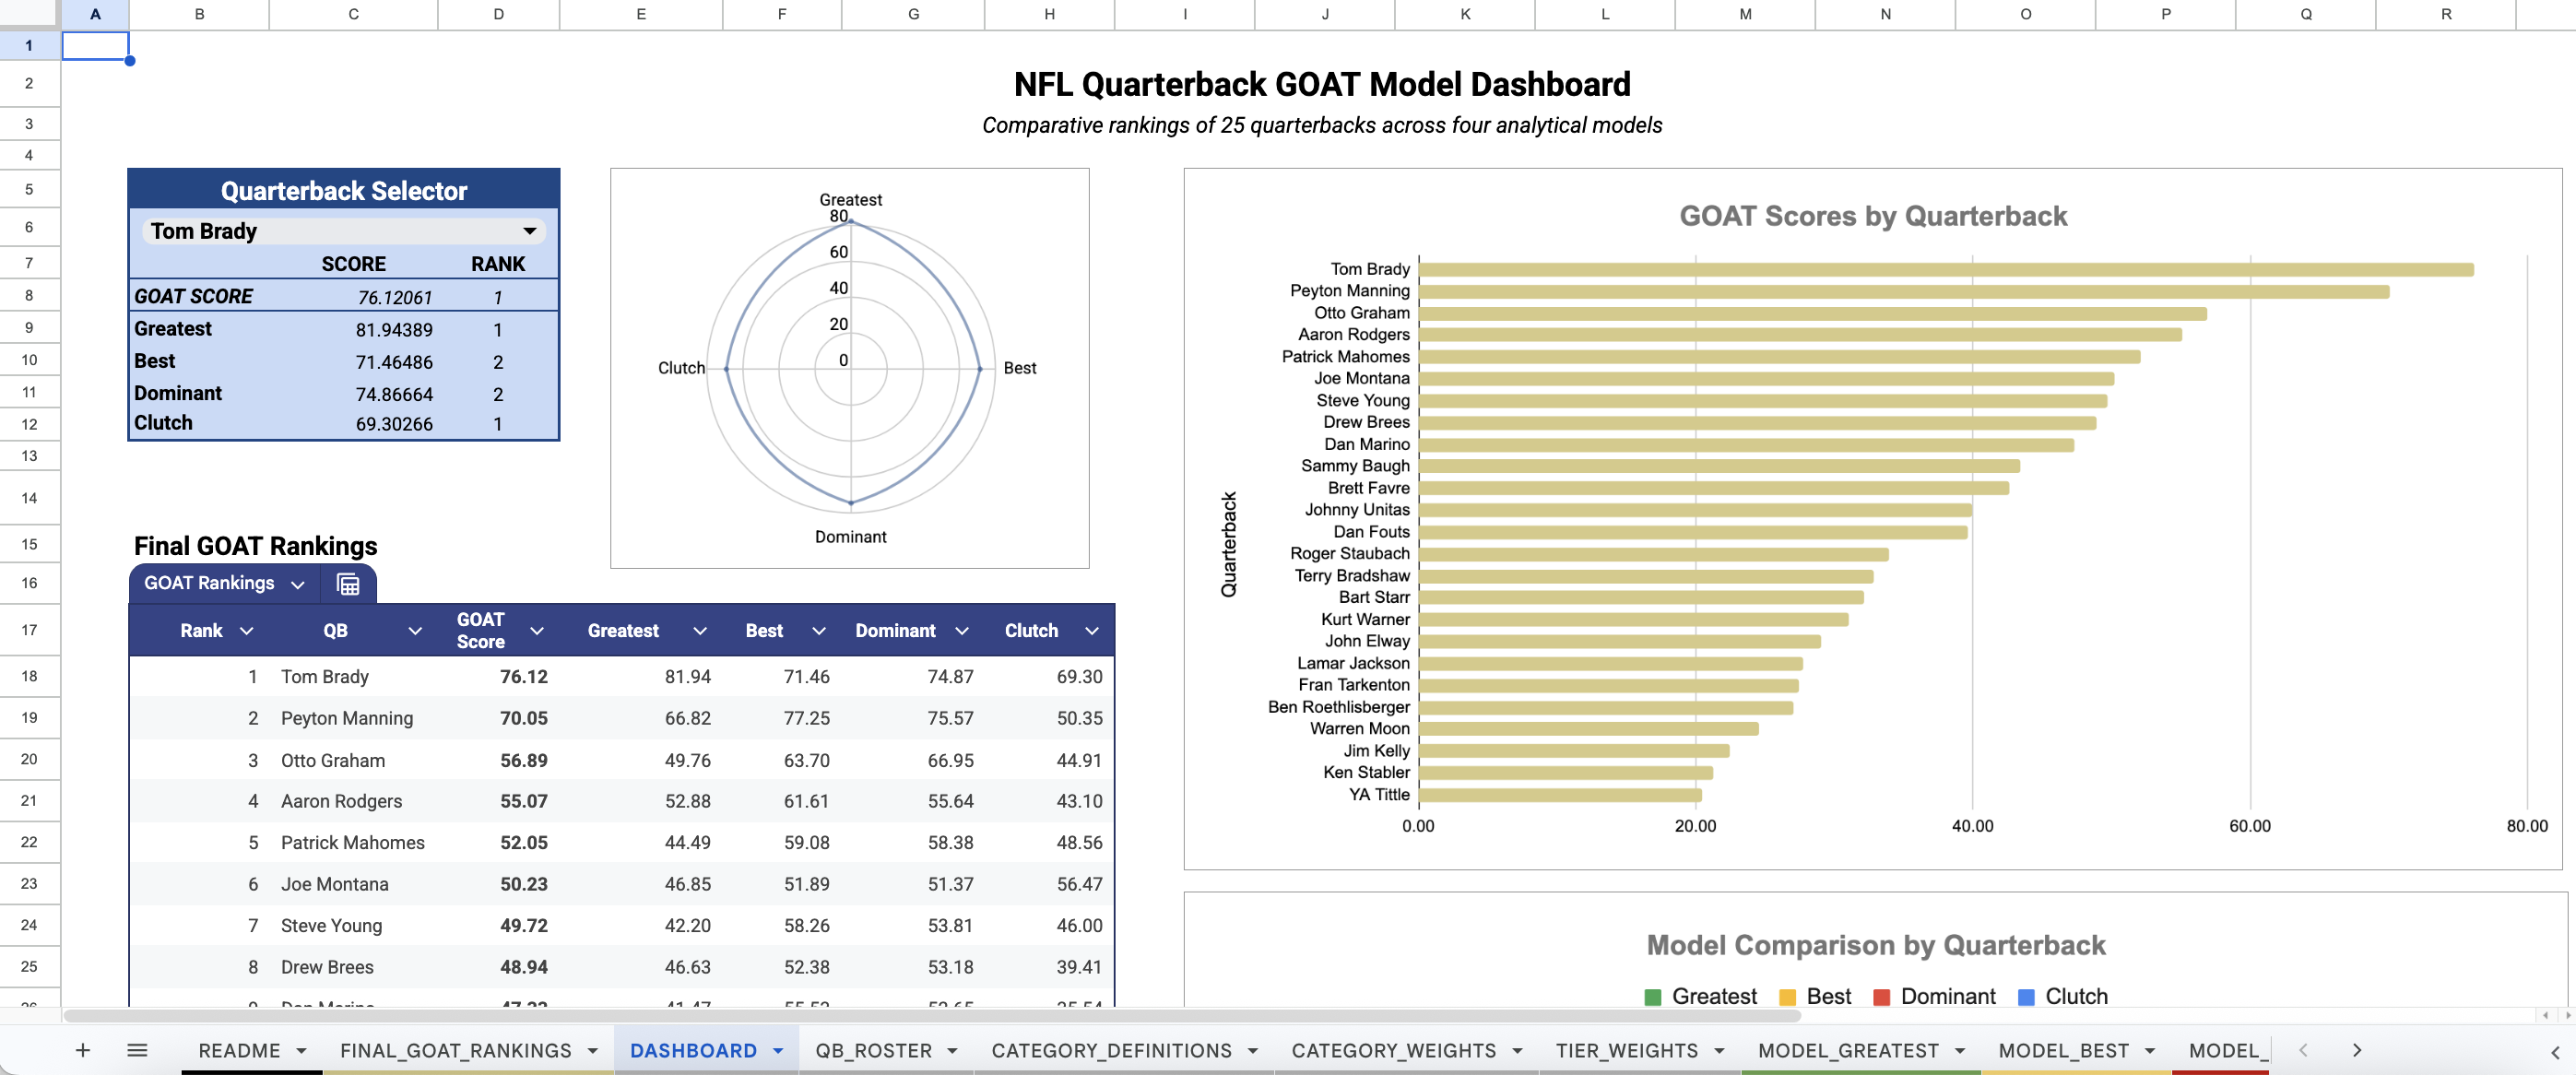Click the right sheet-tab scroll arrow

coord(2356,1050)
